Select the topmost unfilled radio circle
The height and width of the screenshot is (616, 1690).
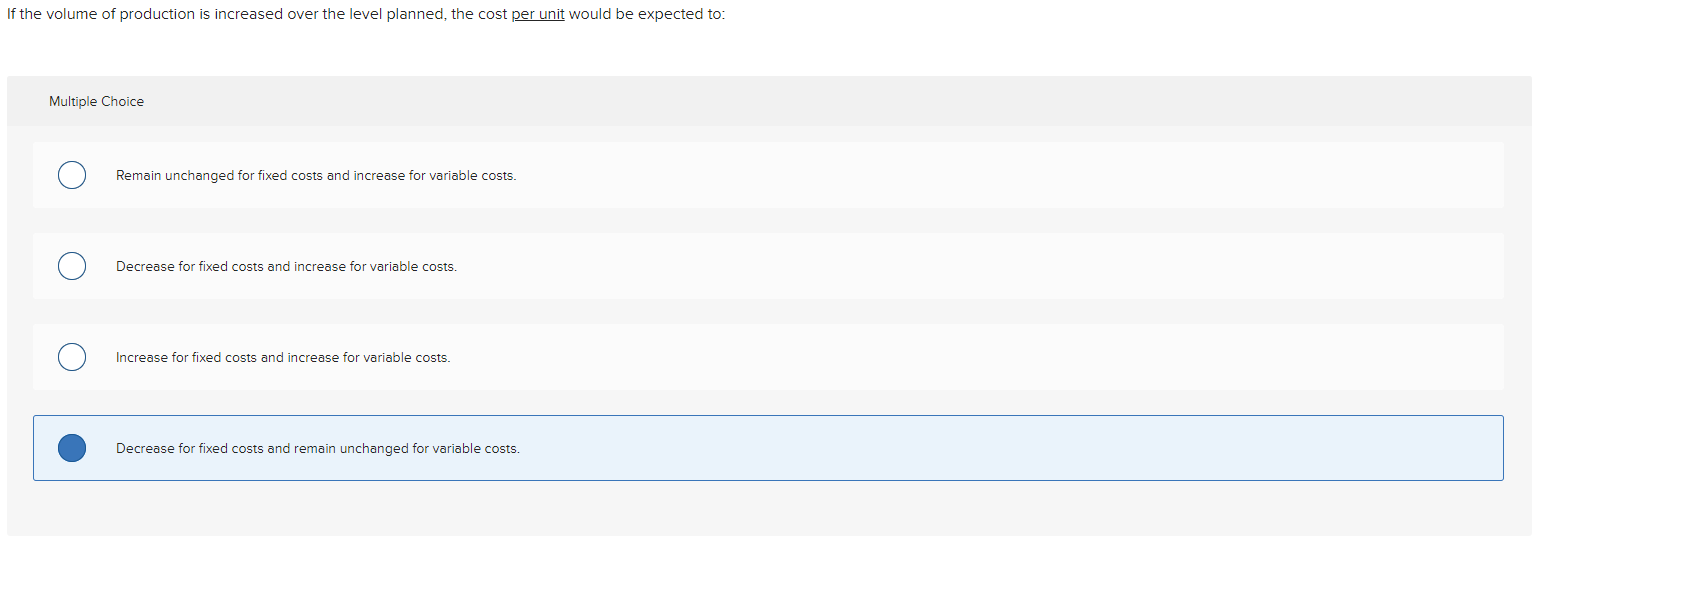[71, 175]
